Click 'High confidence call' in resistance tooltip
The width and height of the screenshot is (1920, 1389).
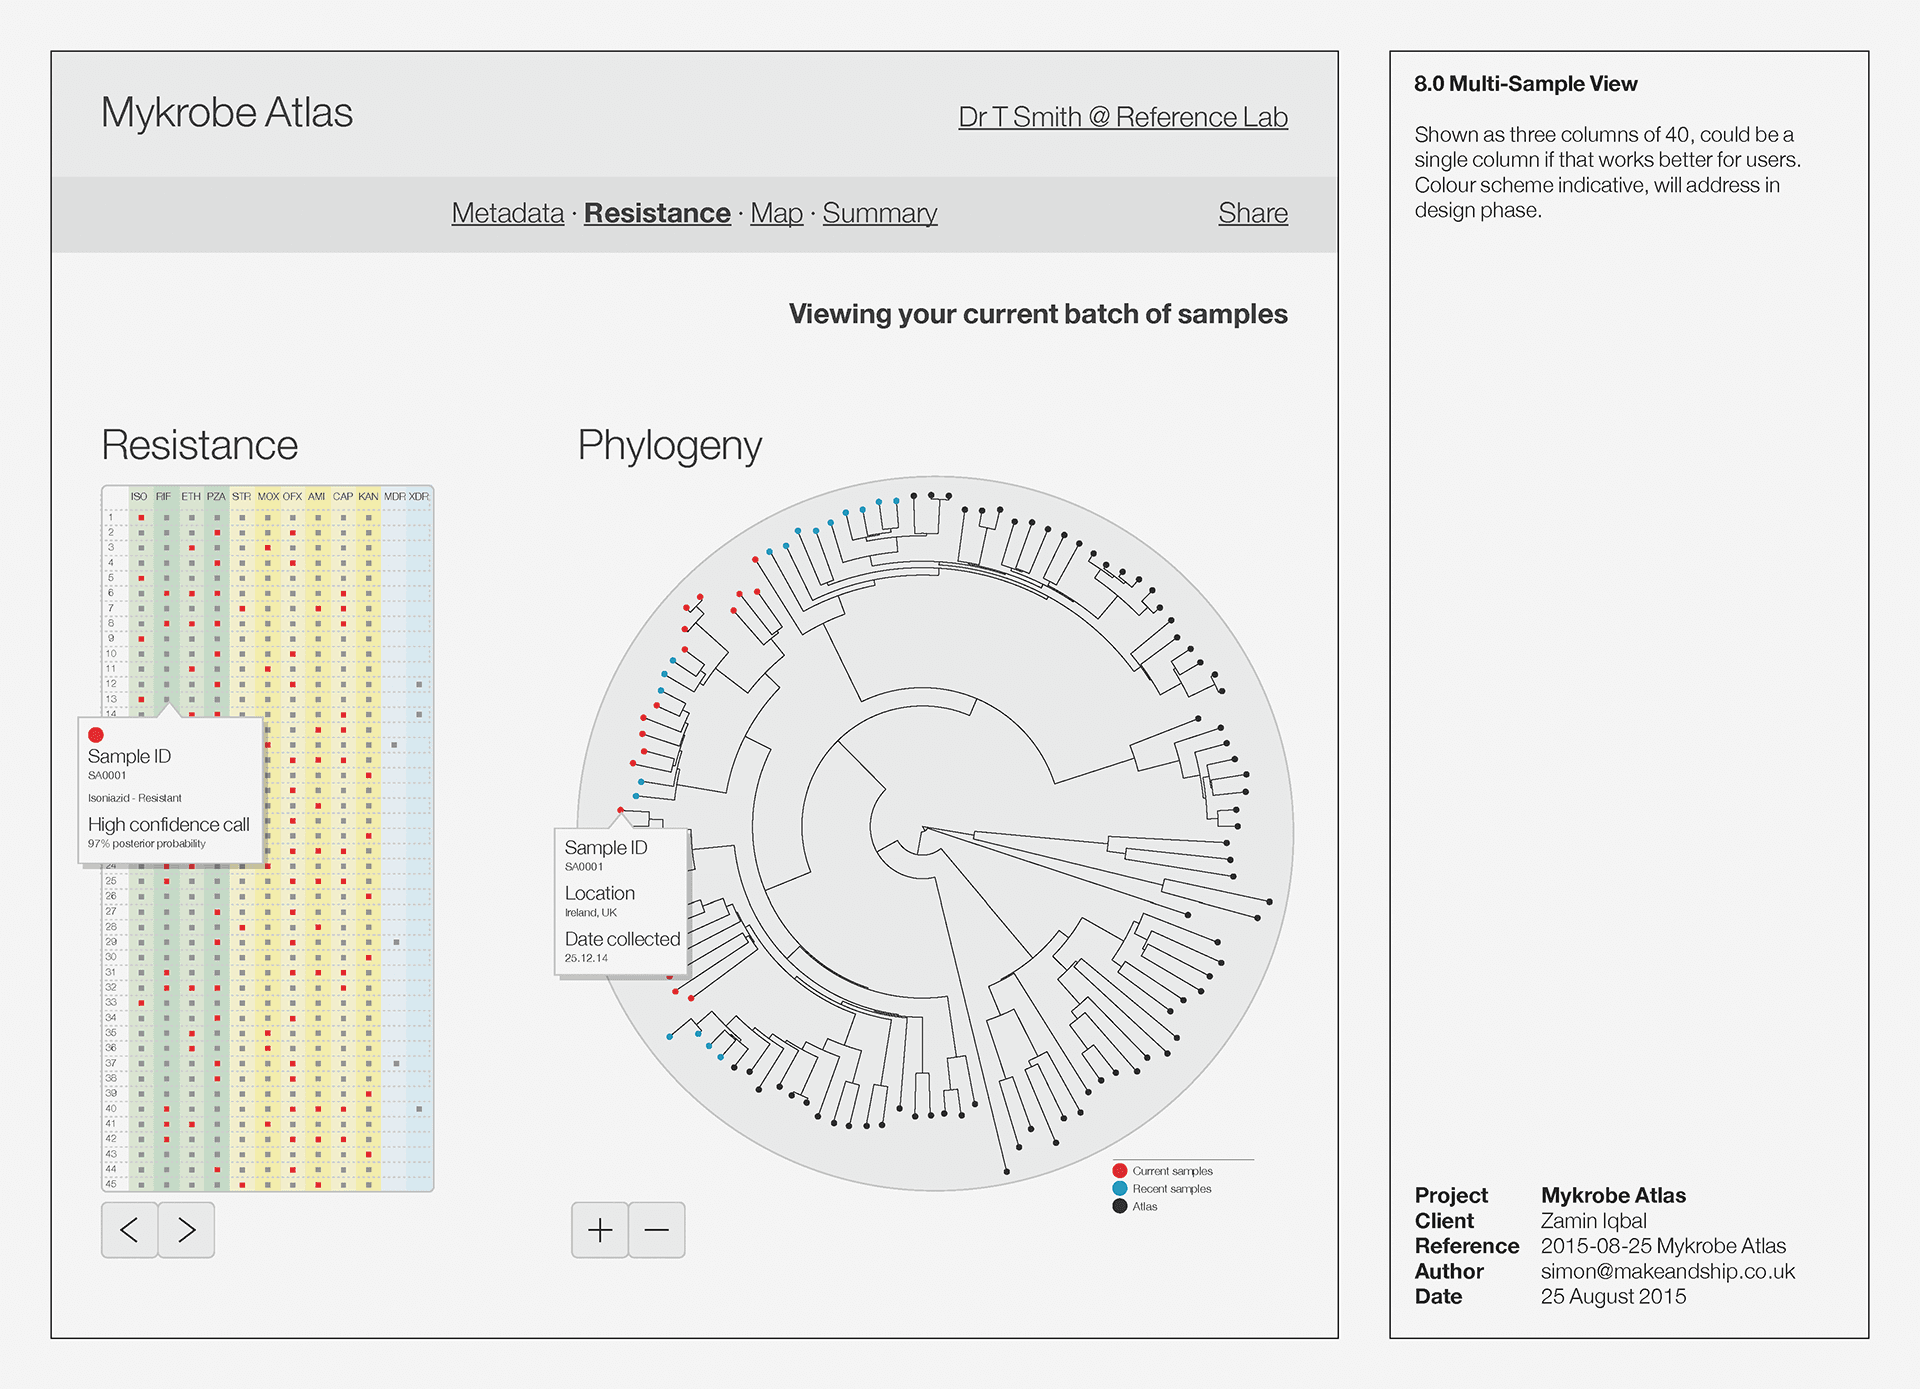click(x=169, y=825)
